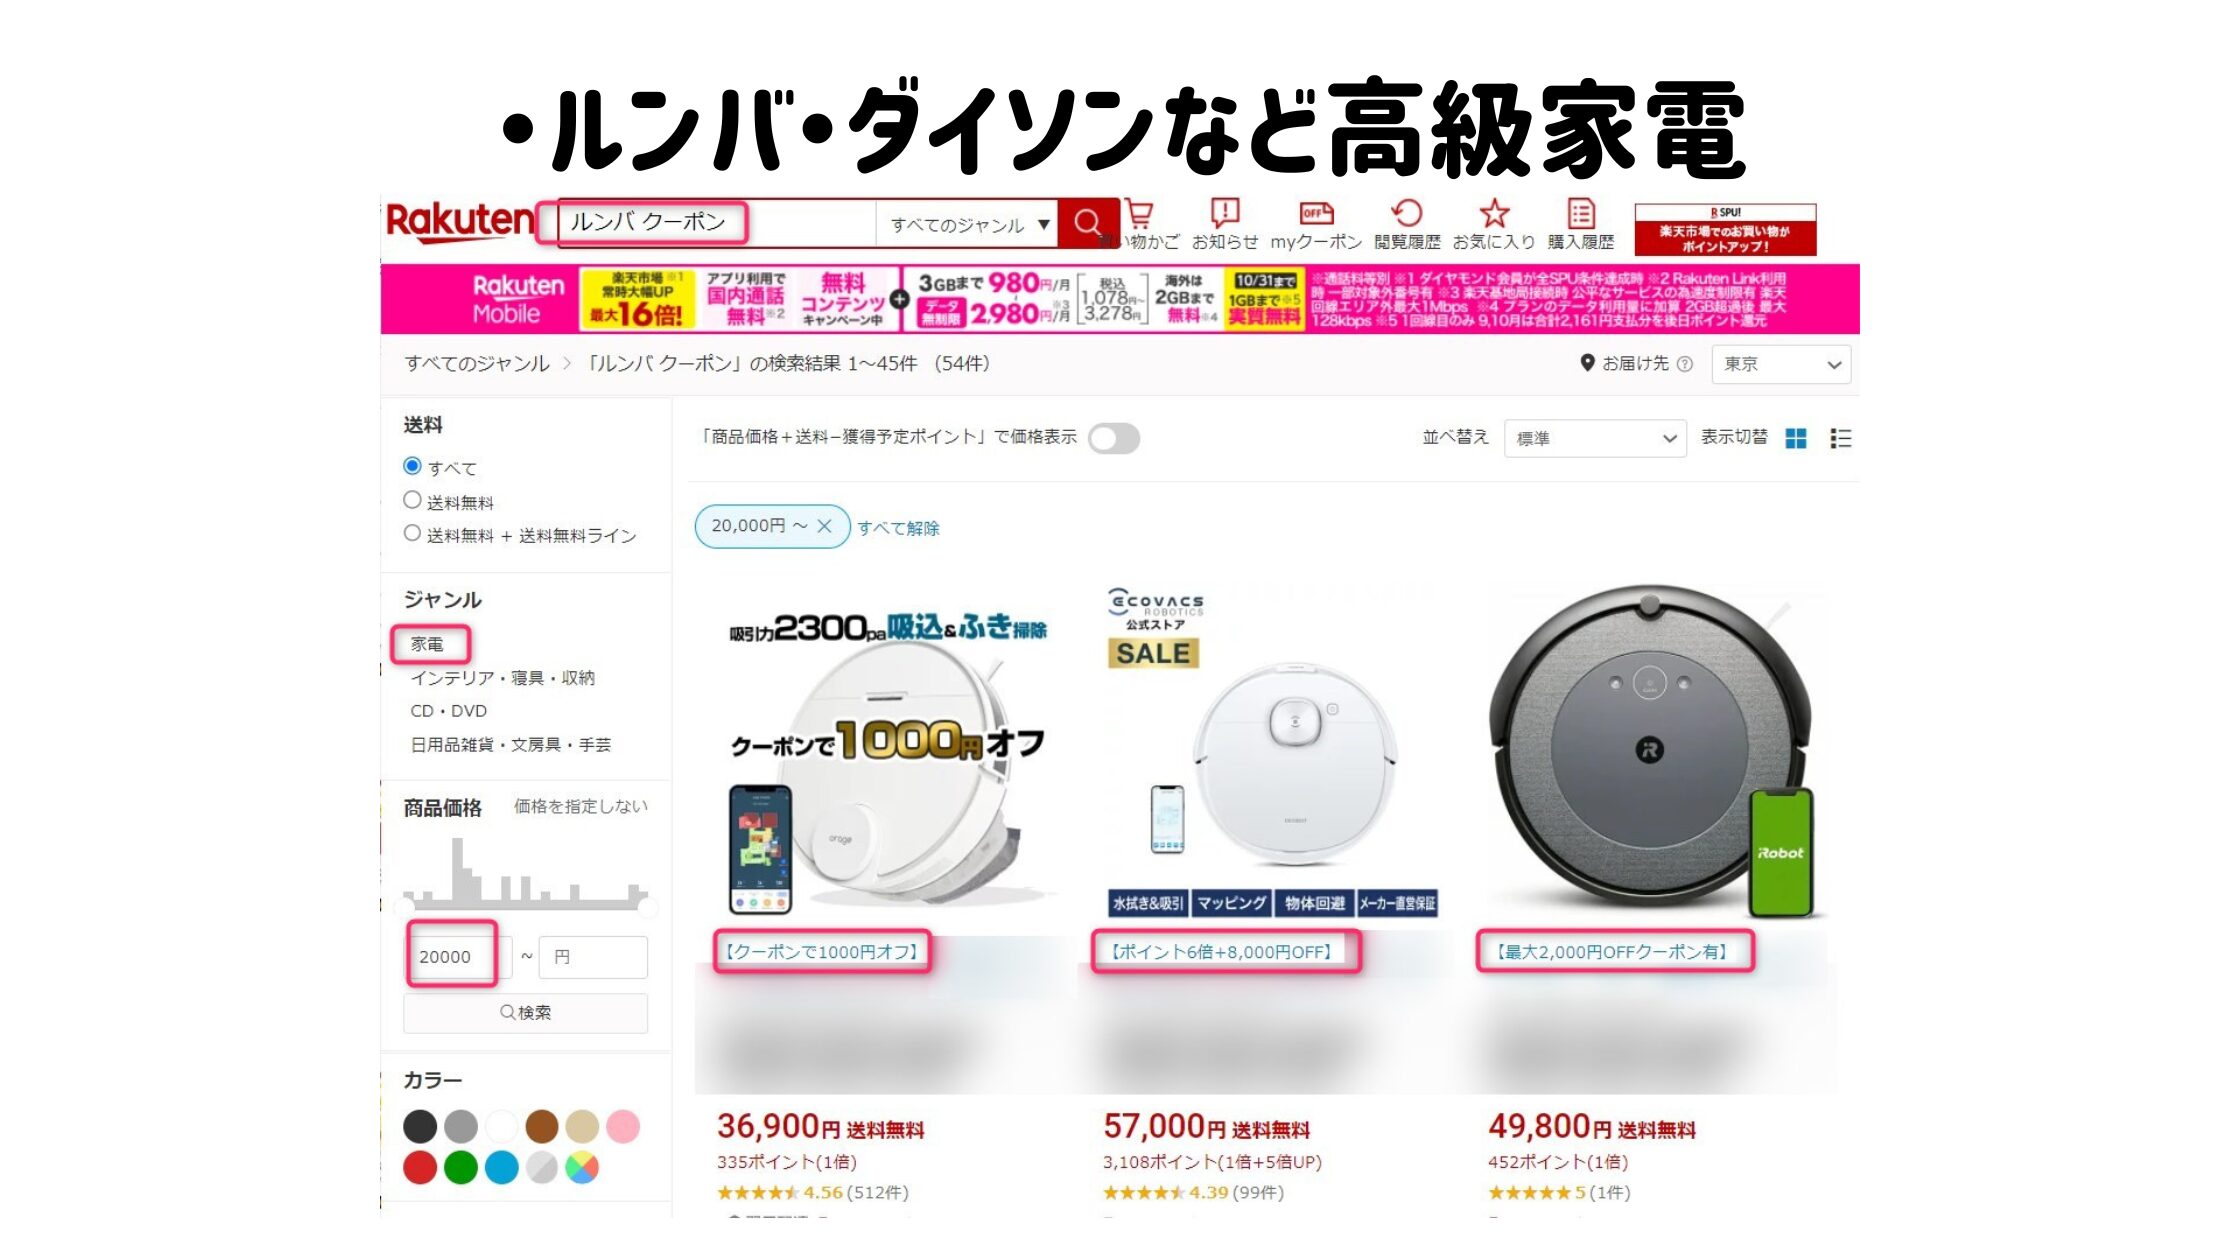Select the 家電 genre in sidebar
The image size is (2240, 1260).
[x=428, y=644]
